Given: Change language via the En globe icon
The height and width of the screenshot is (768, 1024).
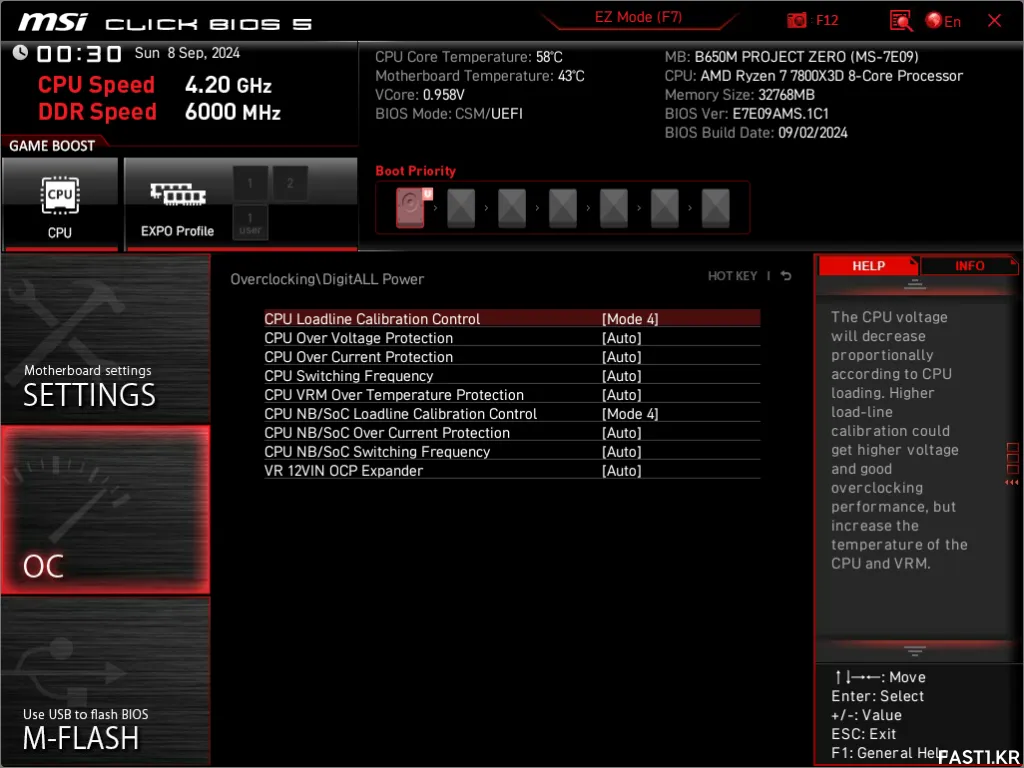Looking at the screenshot, I should (943, 21).
